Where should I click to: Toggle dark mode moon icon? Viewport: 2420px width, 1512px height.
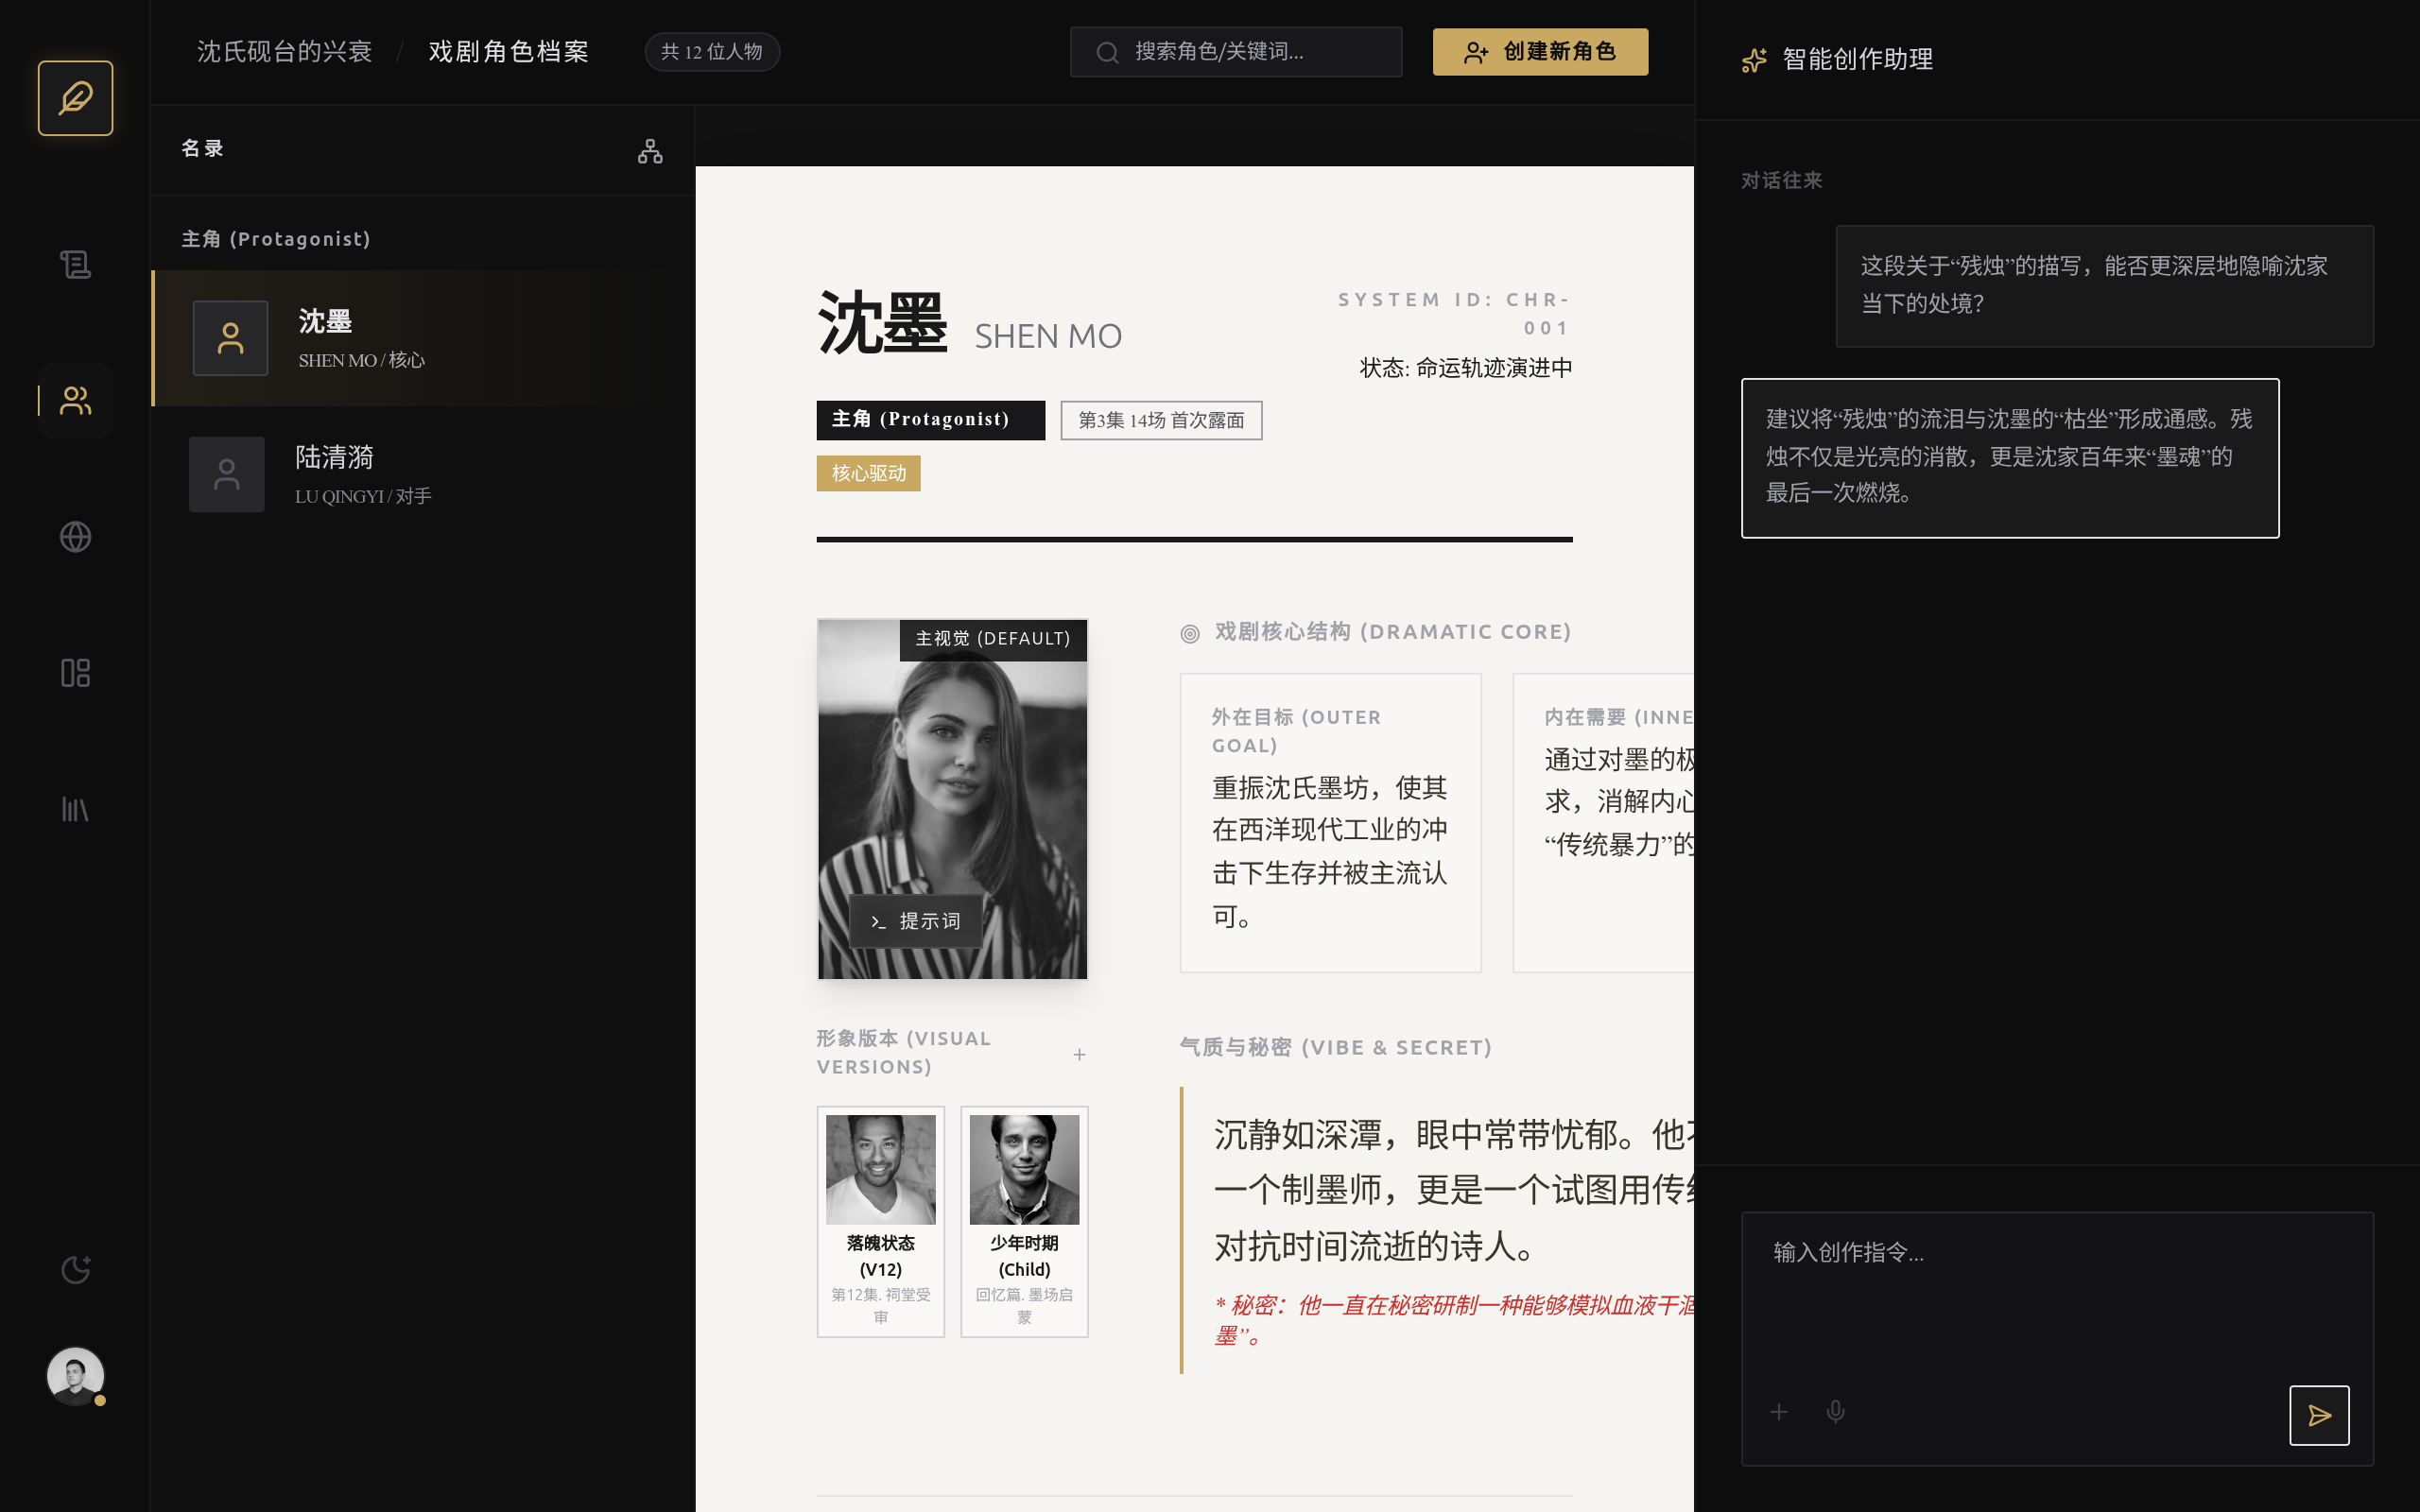(x=75, y=1269)
